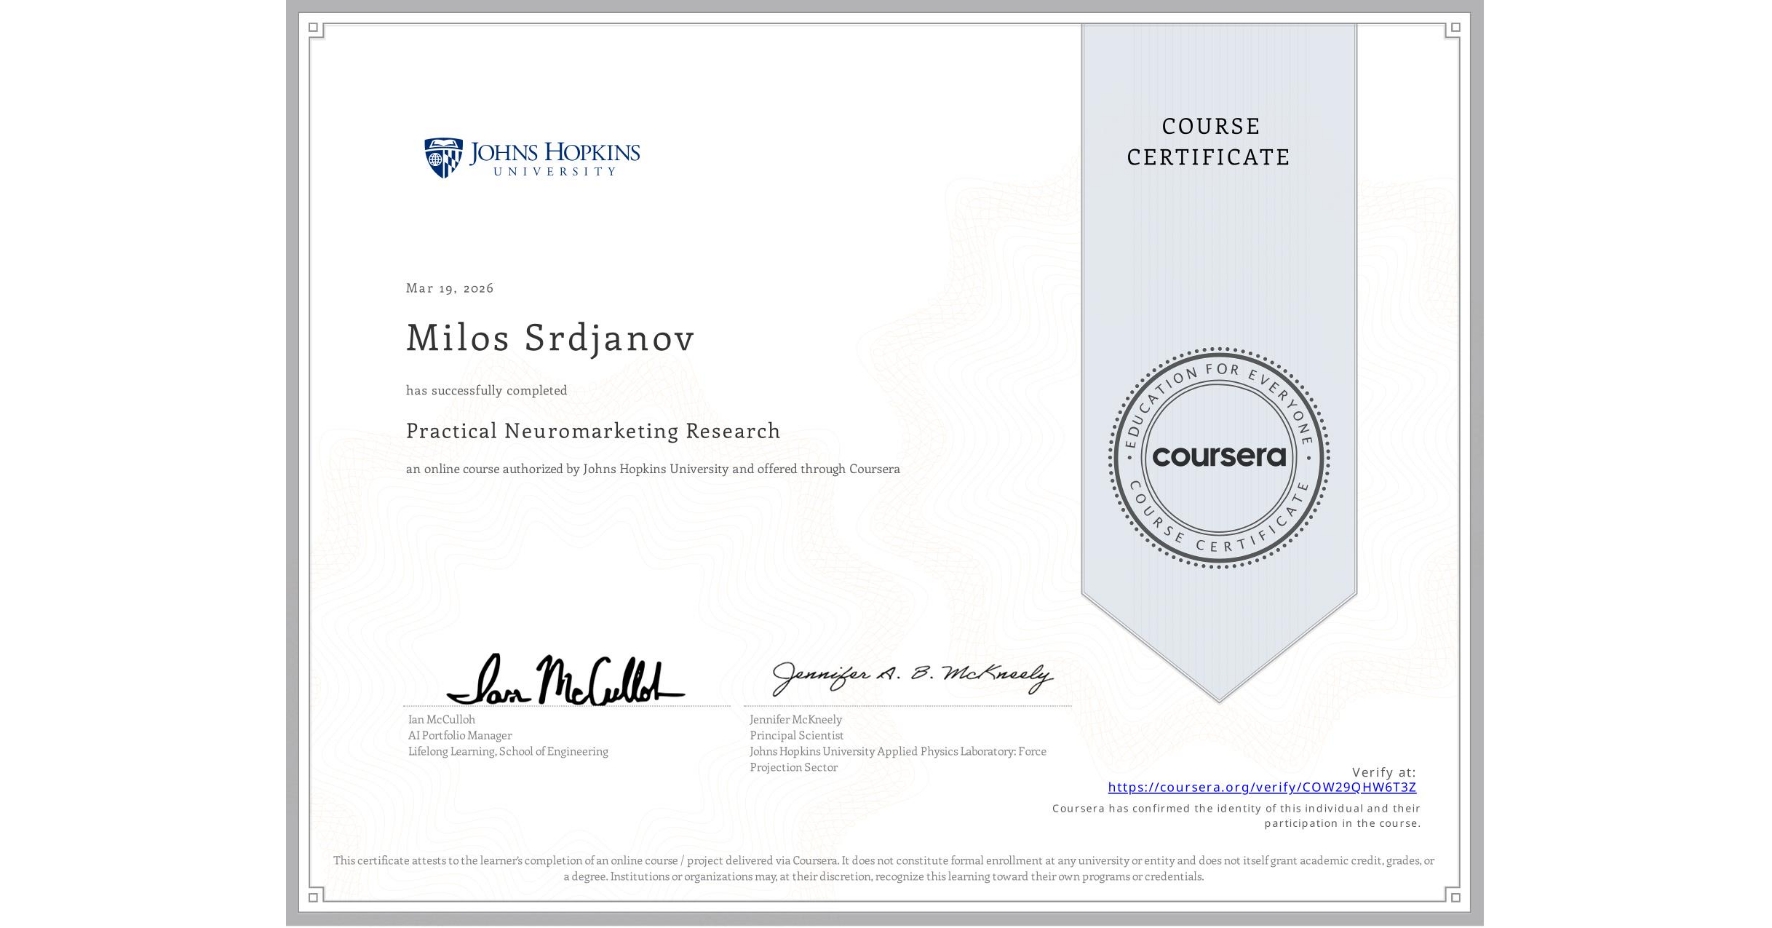This screenshot has width=1772, height=928.
Task: Click the line 'an online course authorized by Johns Hopkins'
Action: click(x=653, y=469)
